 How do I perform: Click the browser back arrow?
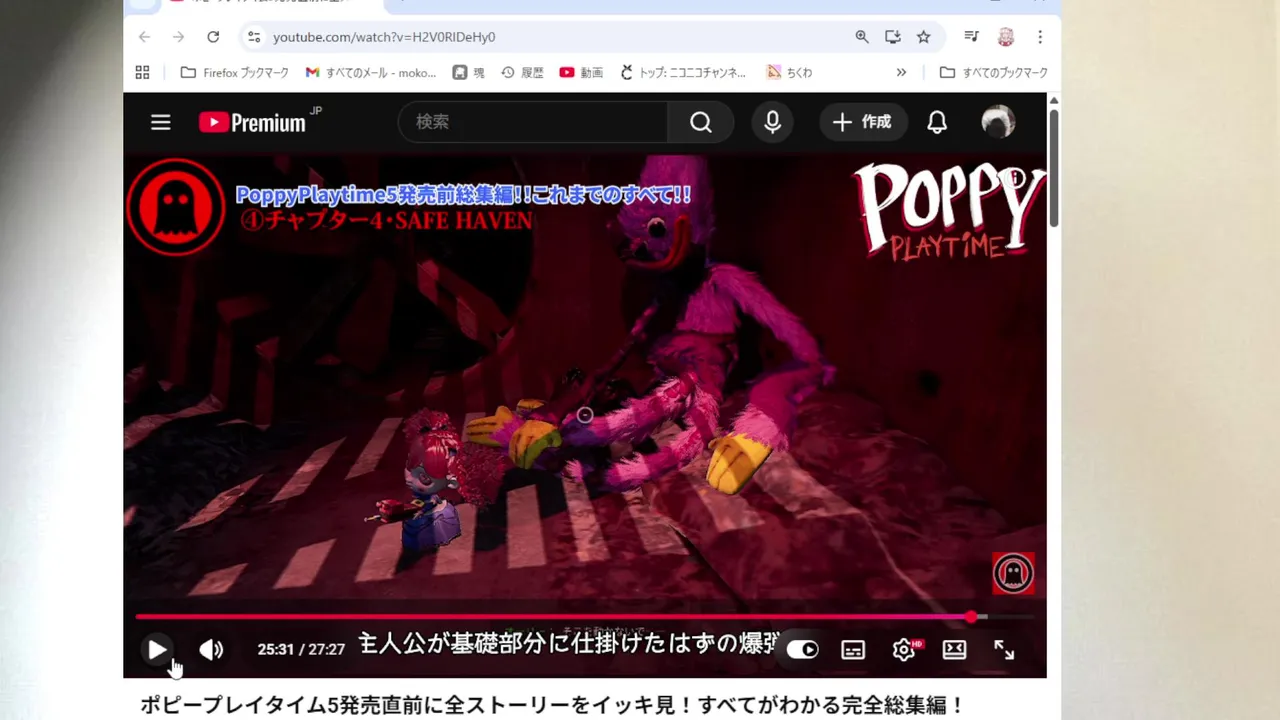pyautogui.click(x=145, y=37)
